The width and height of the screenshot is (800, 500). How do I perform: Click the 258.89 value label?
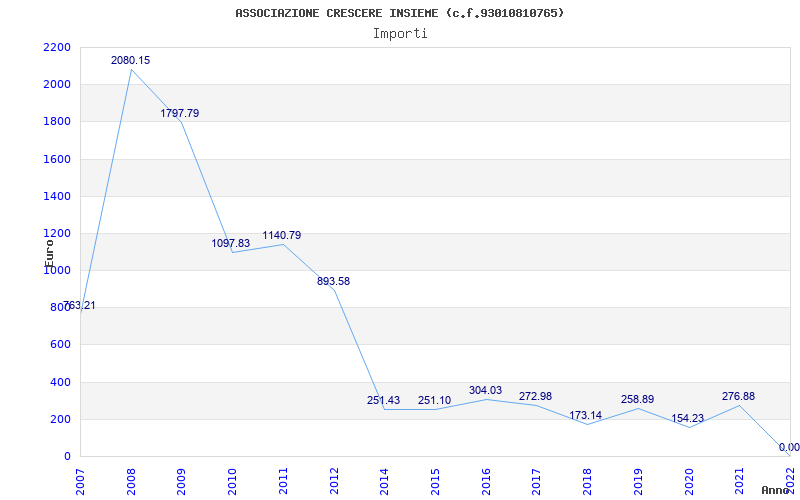tap(637, 399)
